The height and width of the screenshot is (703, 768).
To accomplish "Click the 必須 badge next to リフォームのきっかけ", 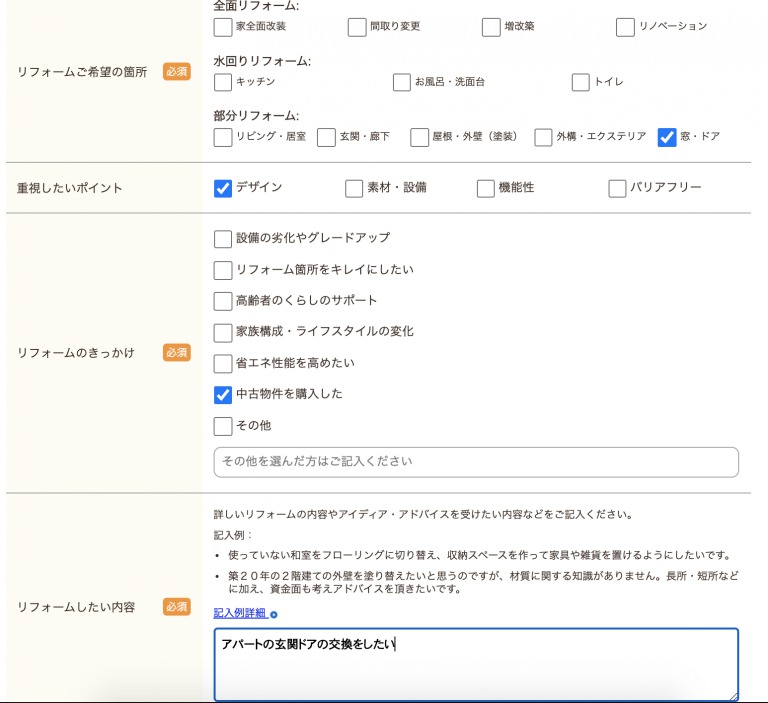I will pyautogui.click(x=177, y=352).
